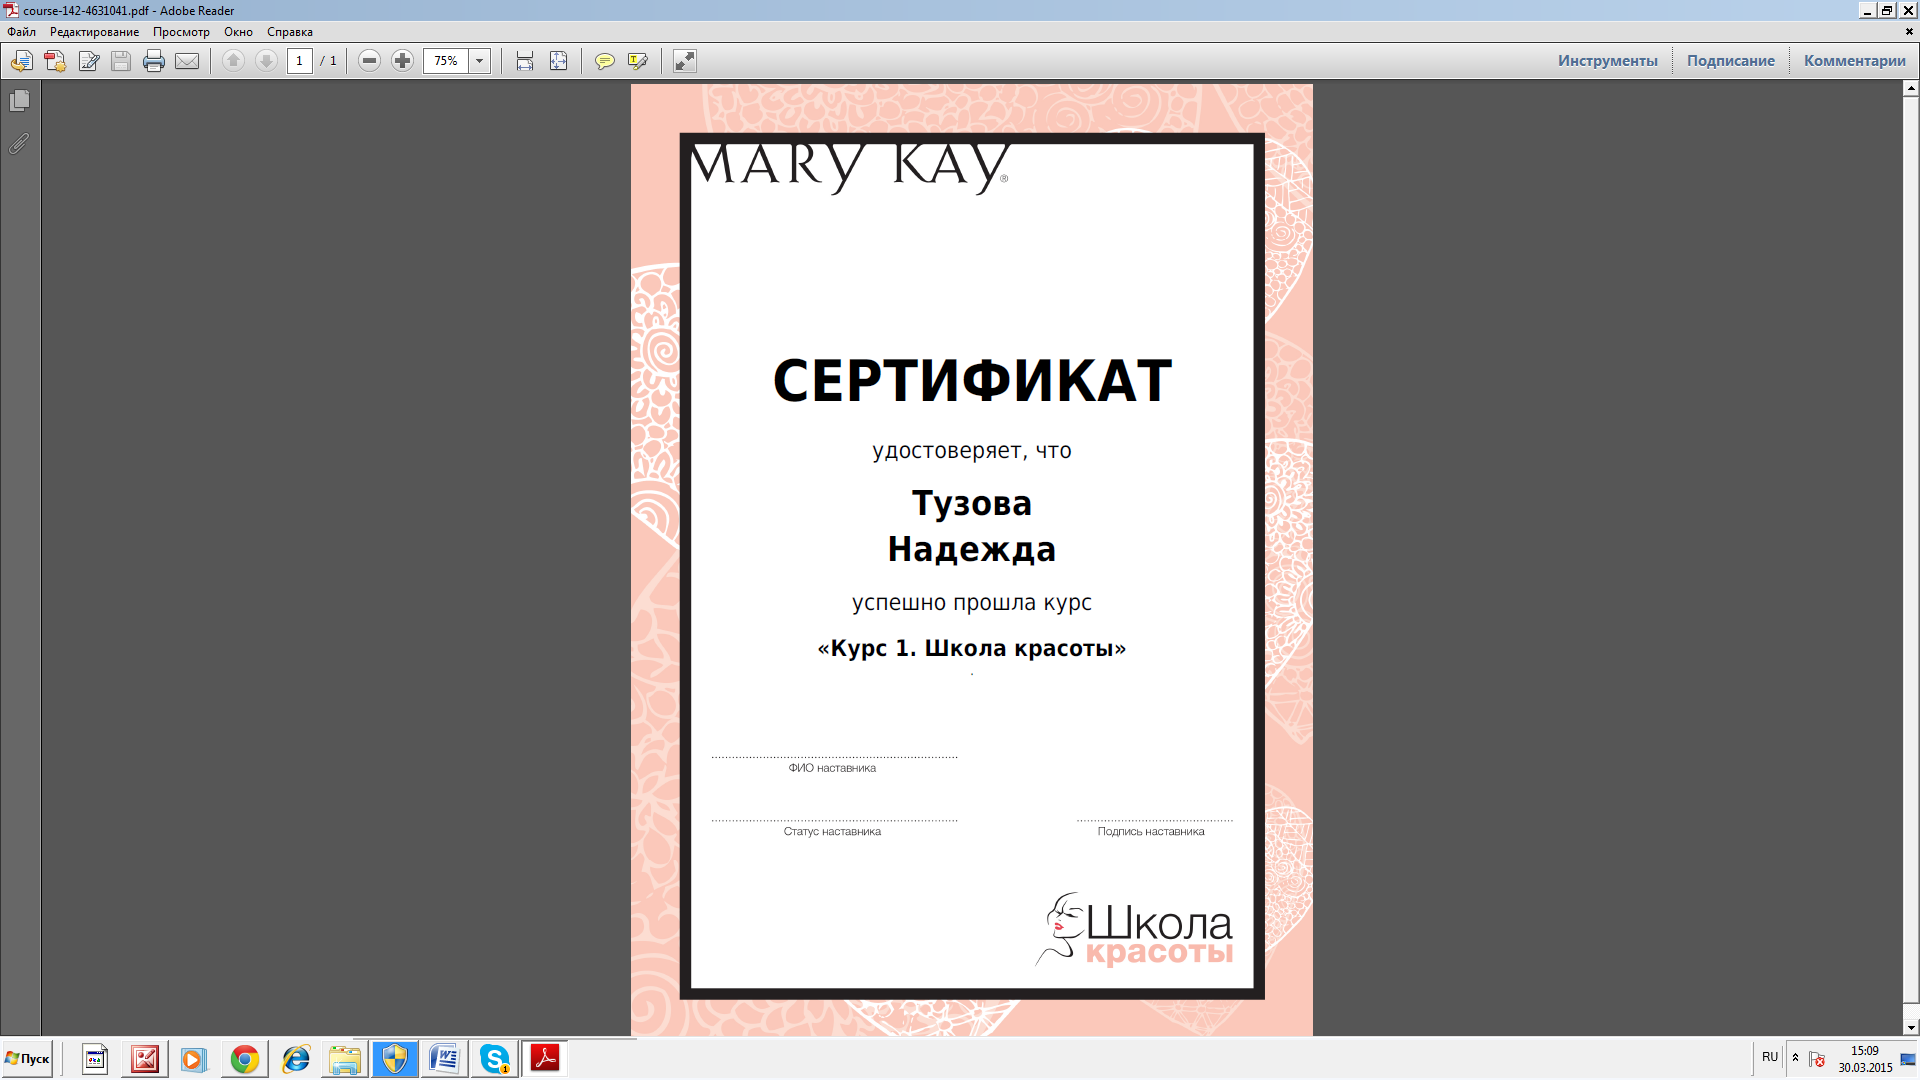
Task: Click the page number field
Action: click(x=299, y=61)
